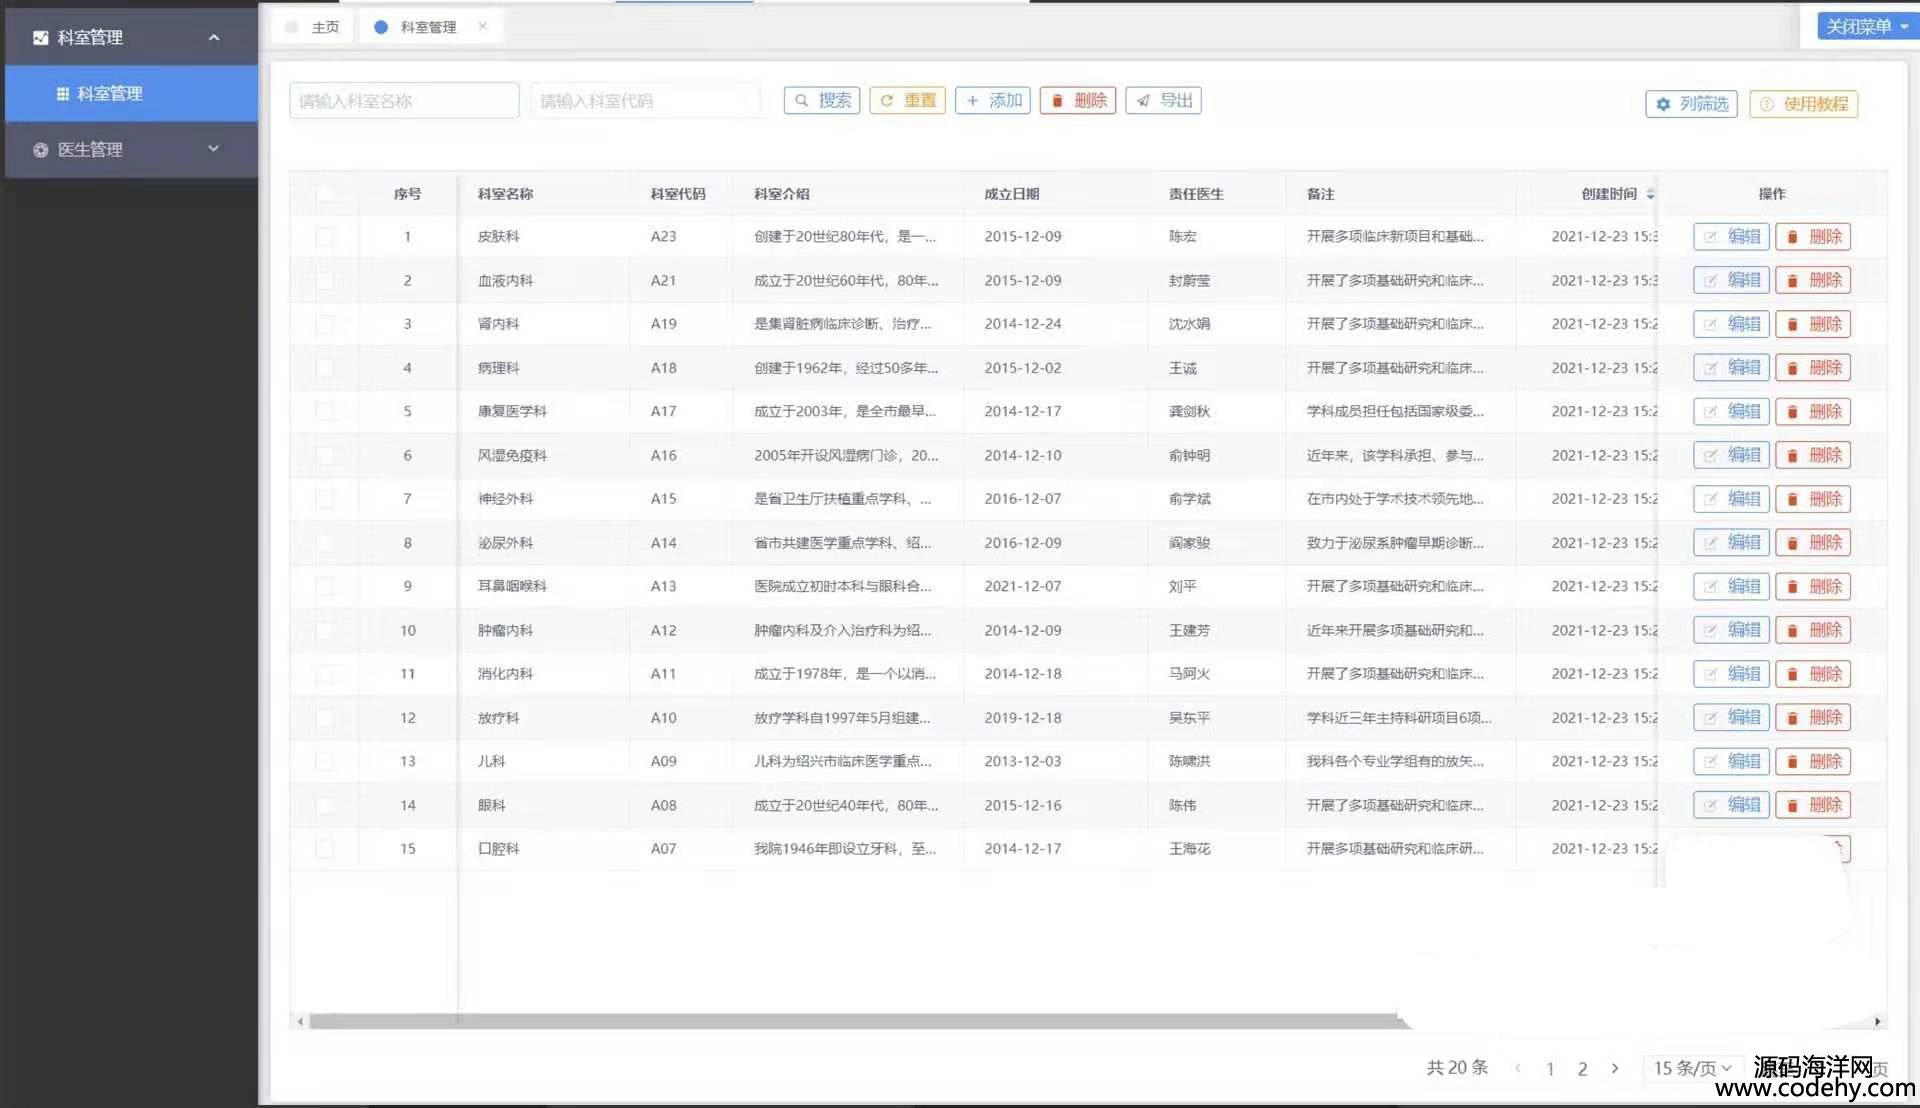Edit the 皮肤科 row
1920x1108 pixels.
click(x=1732, y=237)
